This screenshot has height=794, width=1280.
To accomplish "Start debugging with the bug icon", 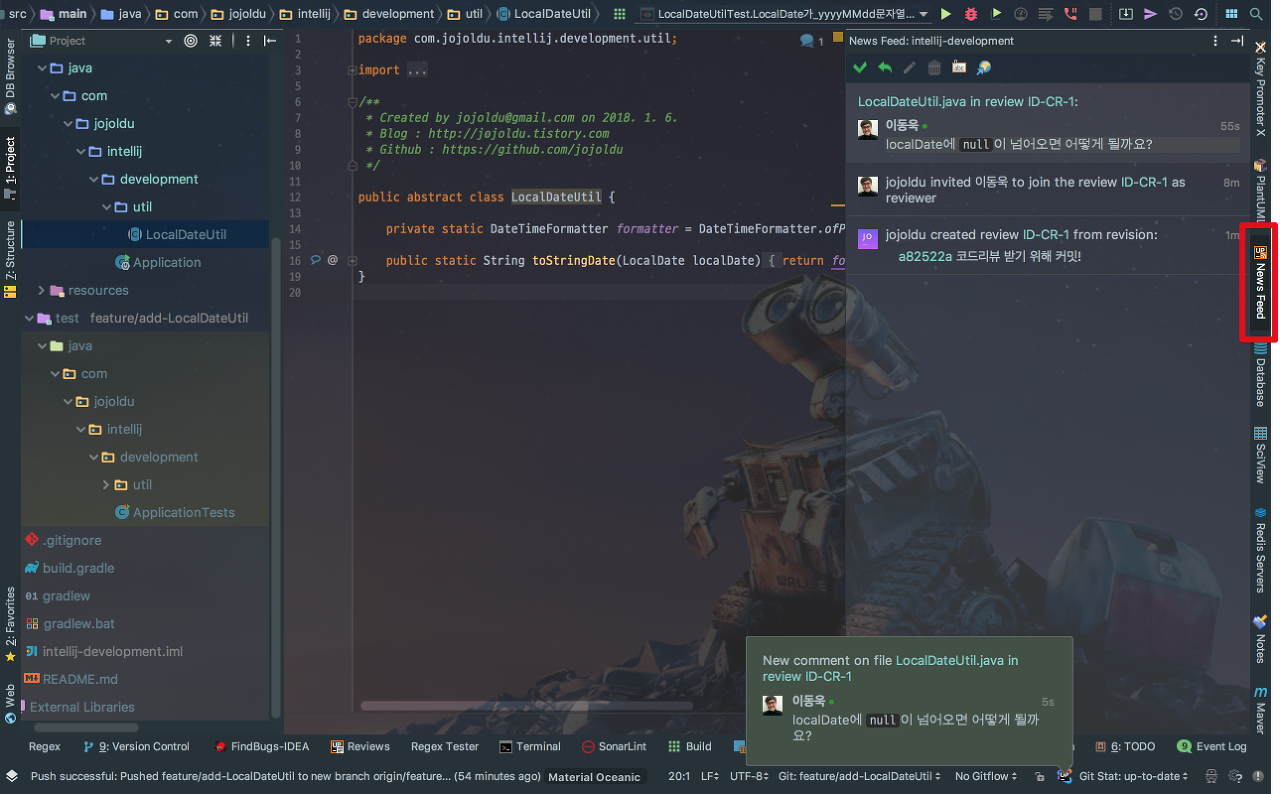I will pos(971,14).
